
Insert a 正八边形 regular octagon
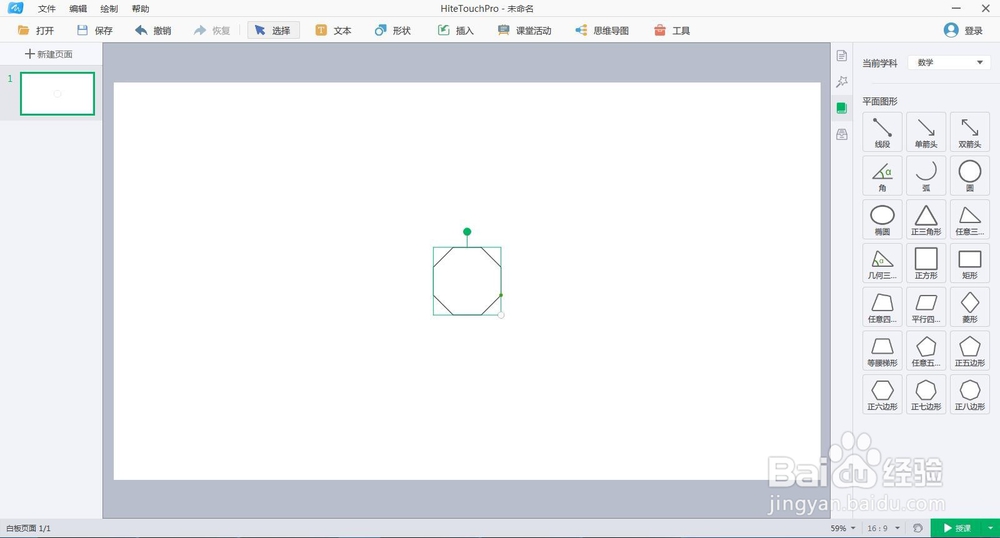coord(969,394)
